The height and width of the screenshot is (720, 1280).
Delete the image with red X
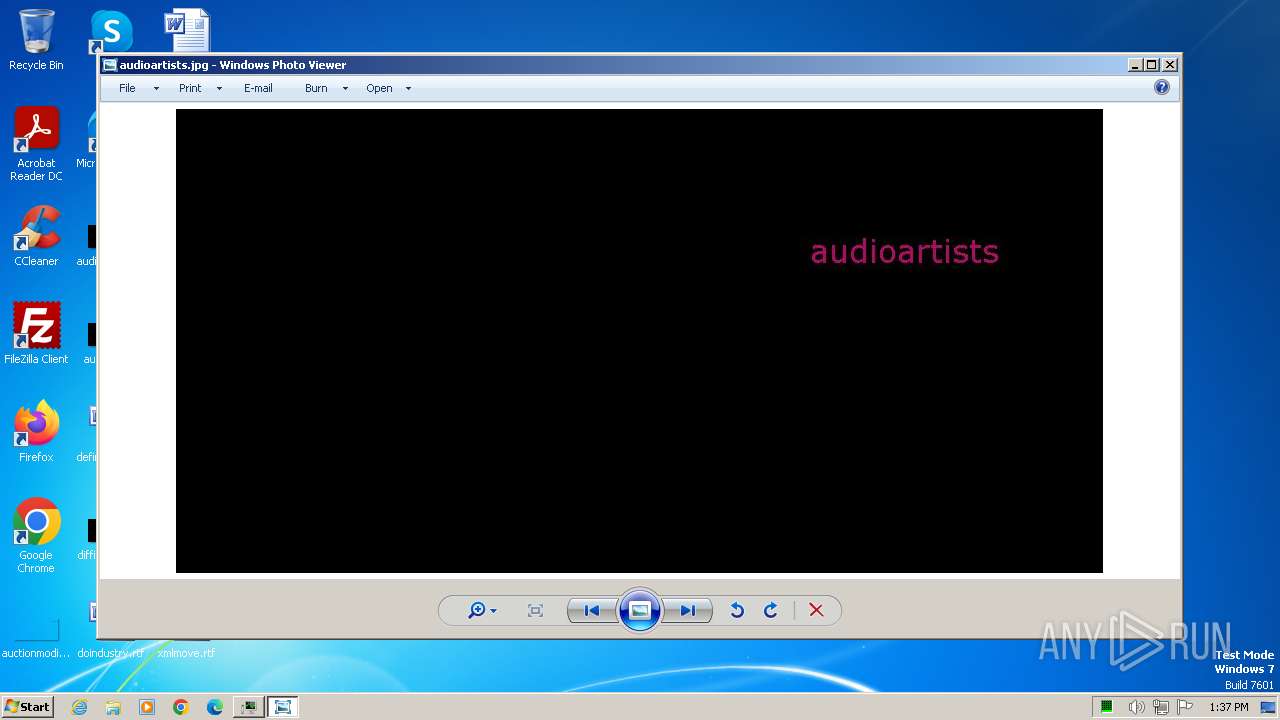(816, 610)
